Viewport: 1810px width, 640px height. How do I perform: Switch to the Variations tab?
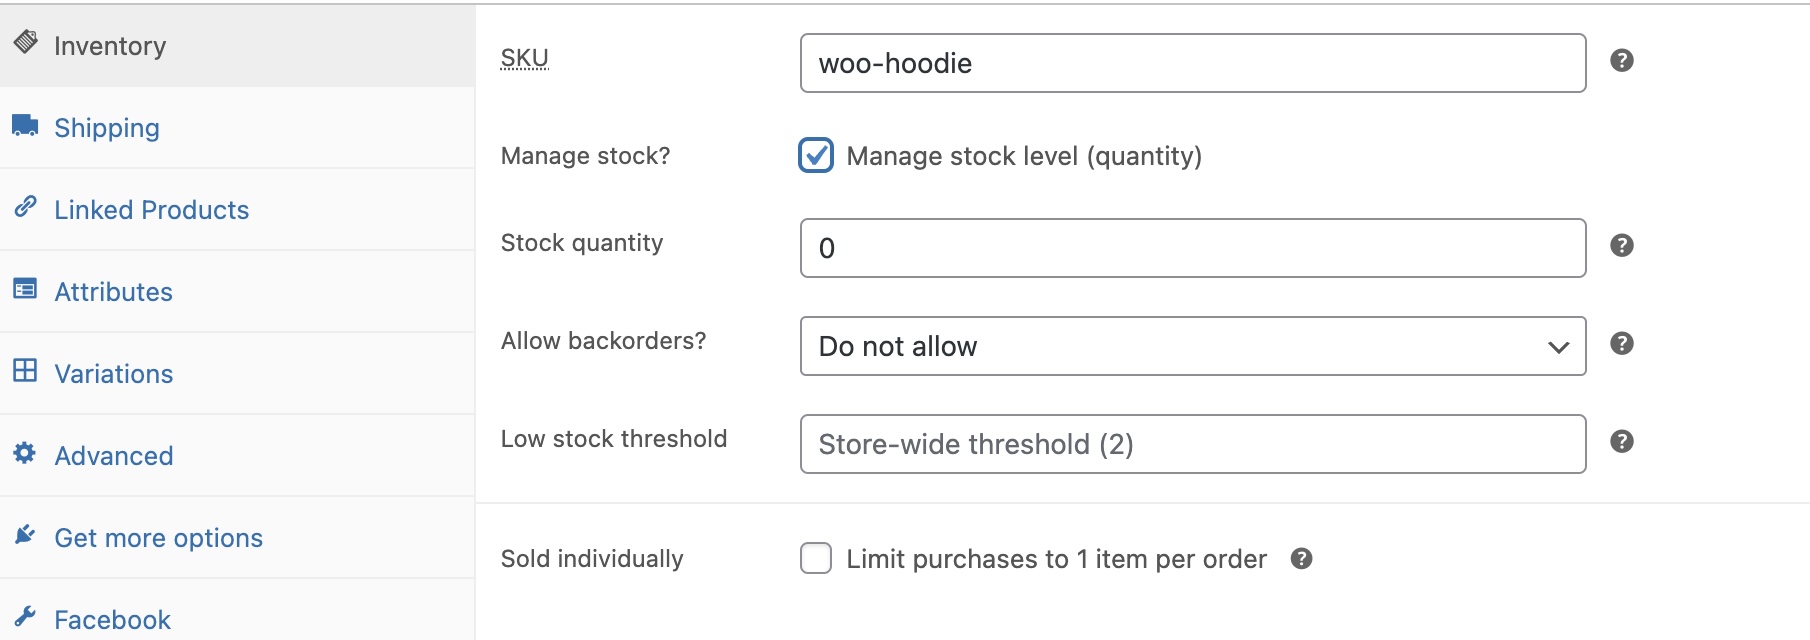coord(113,373)
